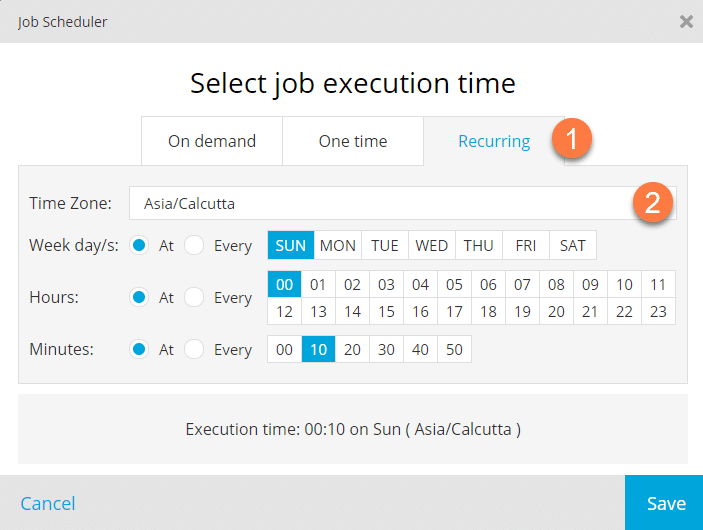
Task: Toggle hour 05
Action: coord(454,284)
